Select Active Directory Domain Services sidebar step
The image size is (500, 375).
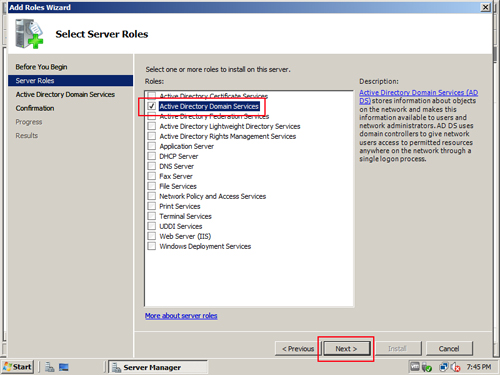pos(65,95)
